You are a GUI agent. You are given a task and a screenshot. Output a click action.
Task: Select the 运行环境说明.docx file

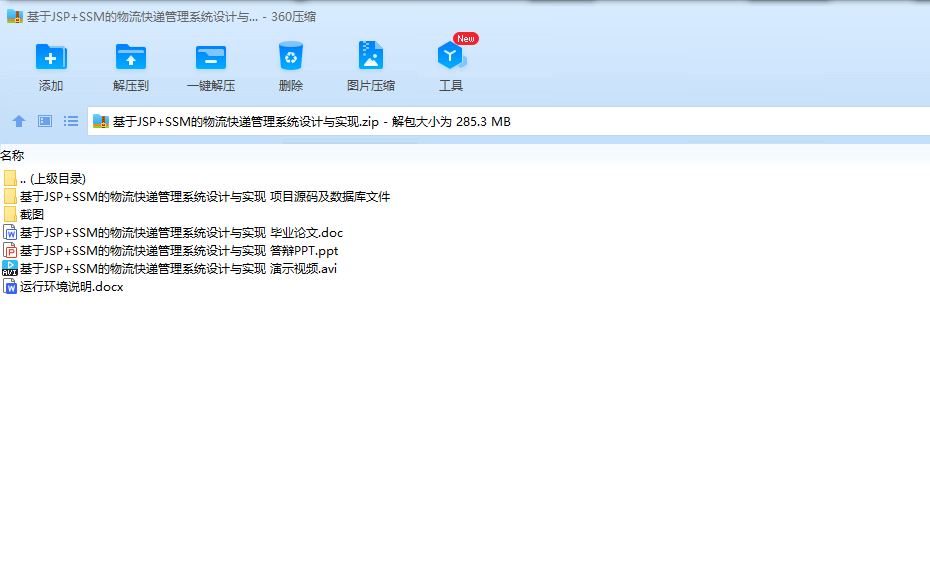pyautogui.click(x=63, y=286)
